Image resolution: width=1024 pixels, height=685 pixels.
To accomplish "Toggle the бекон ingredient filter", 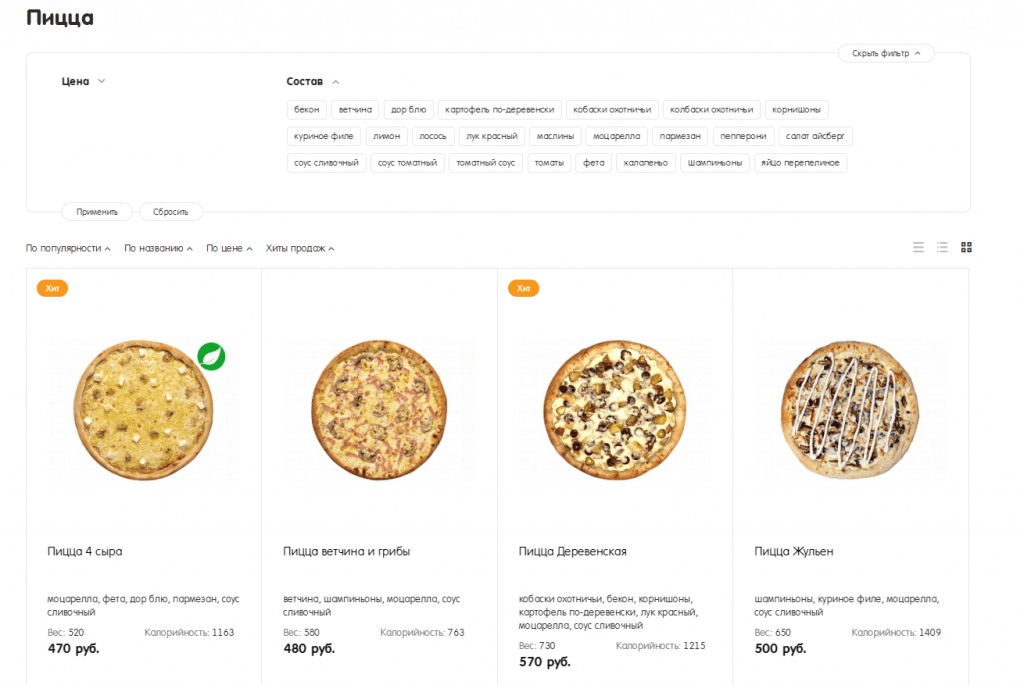I will tap(307, 110).
